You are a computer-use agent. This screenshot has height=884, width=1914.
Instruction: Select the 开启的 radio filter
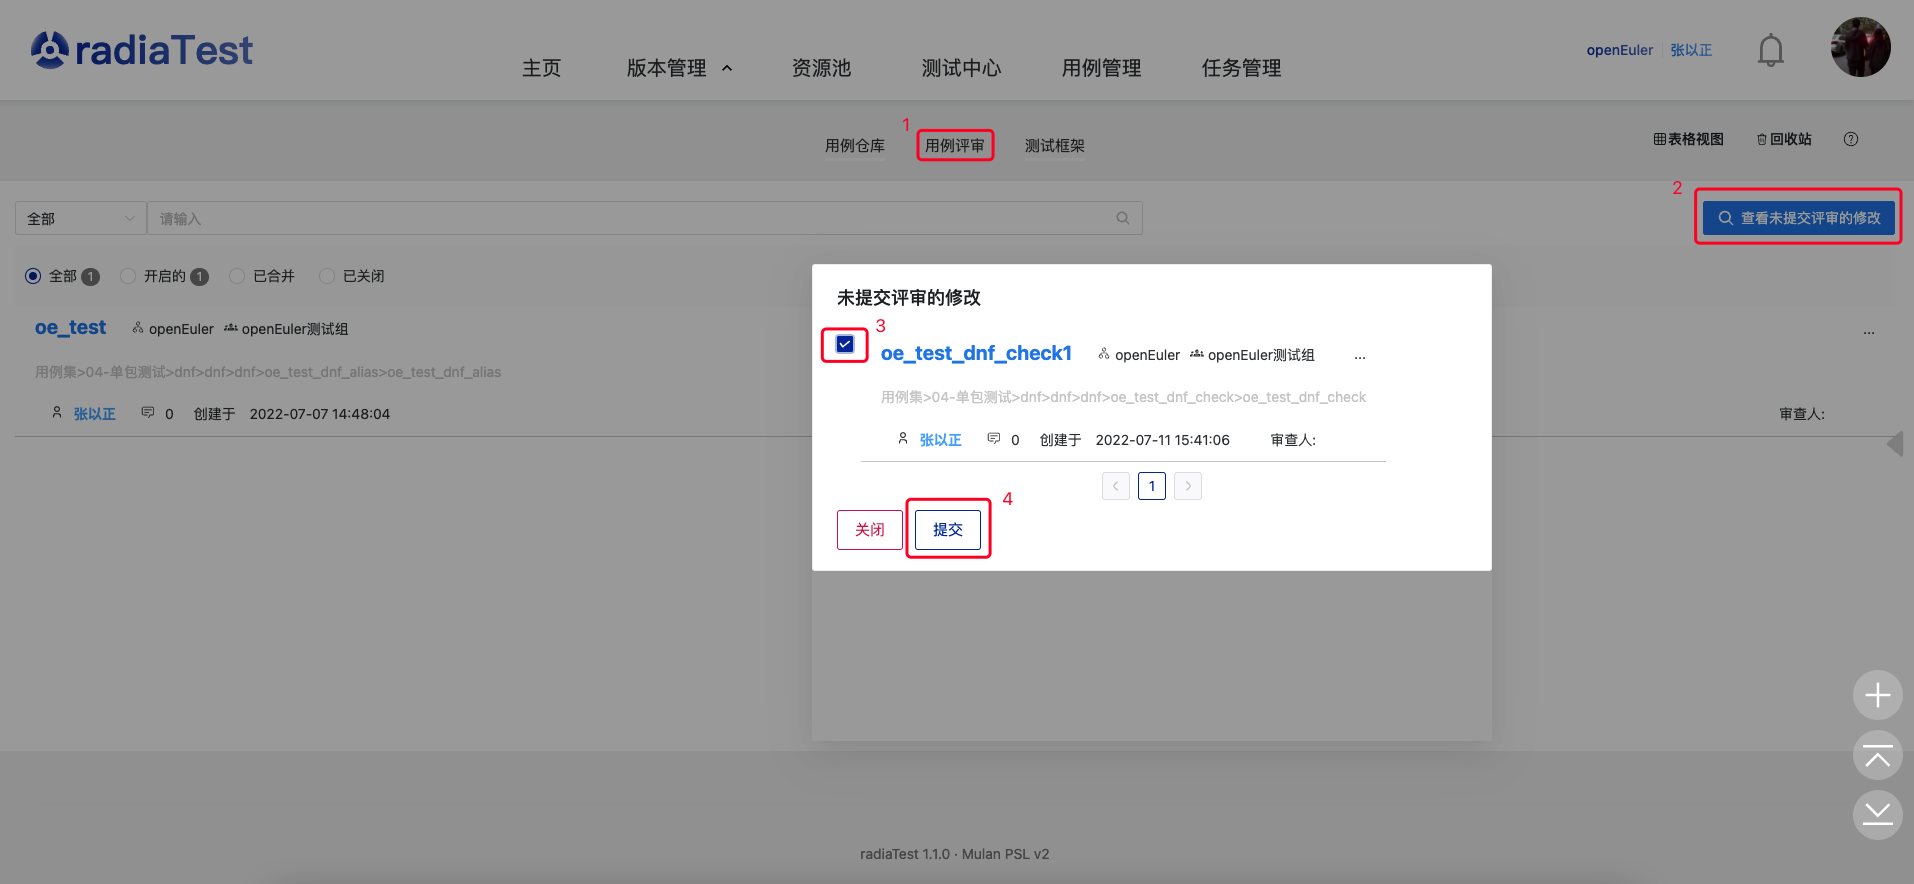(x=128, y=276)
